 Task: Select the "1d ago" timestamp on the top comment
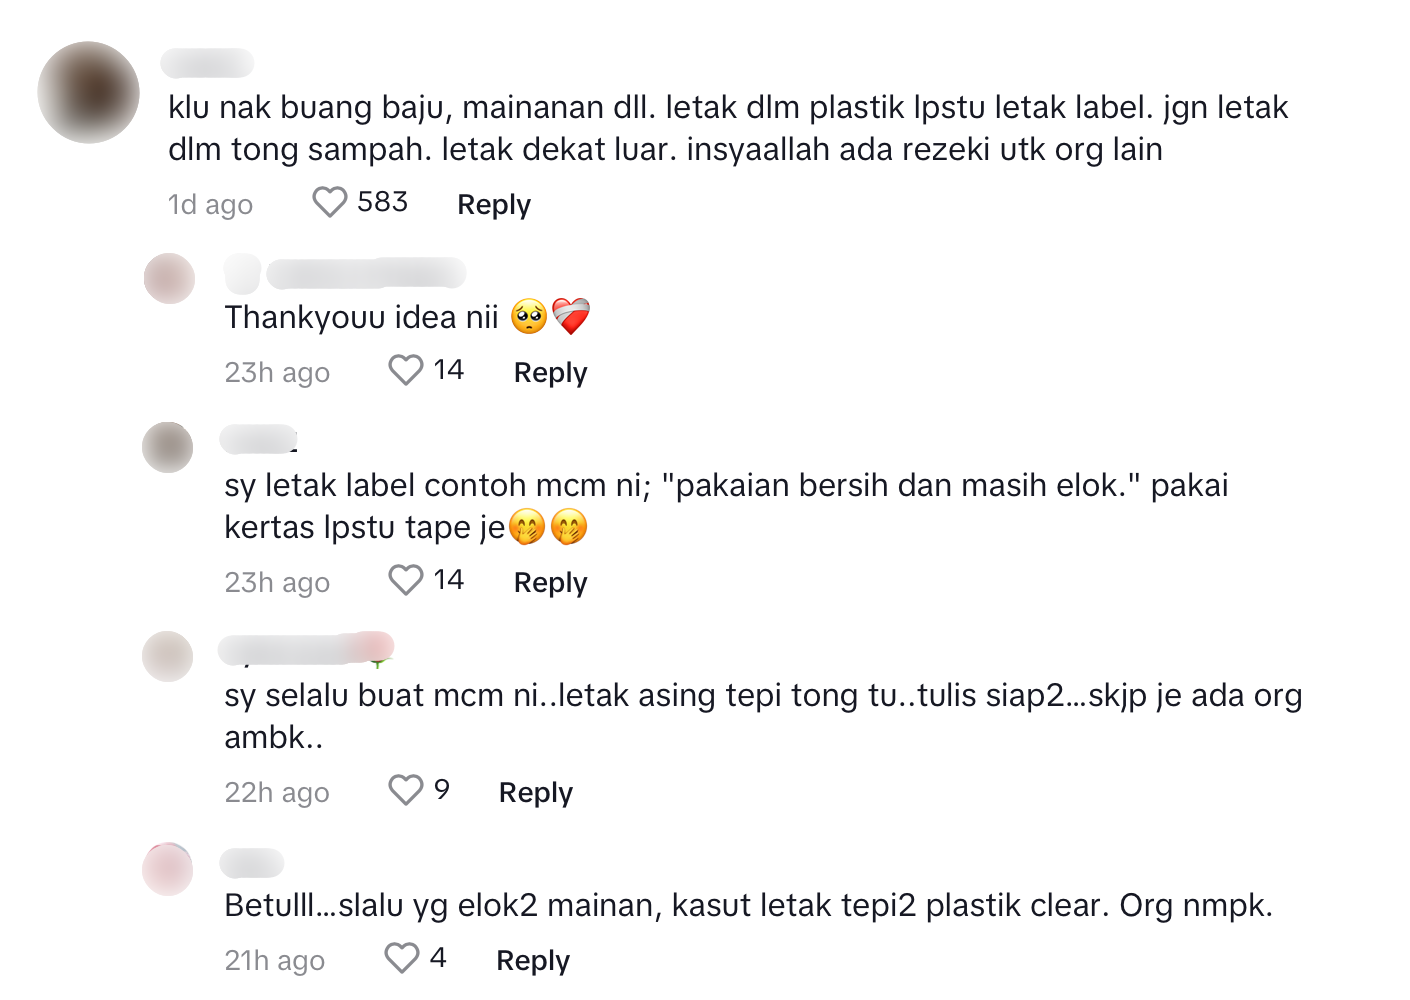point(210,204)
